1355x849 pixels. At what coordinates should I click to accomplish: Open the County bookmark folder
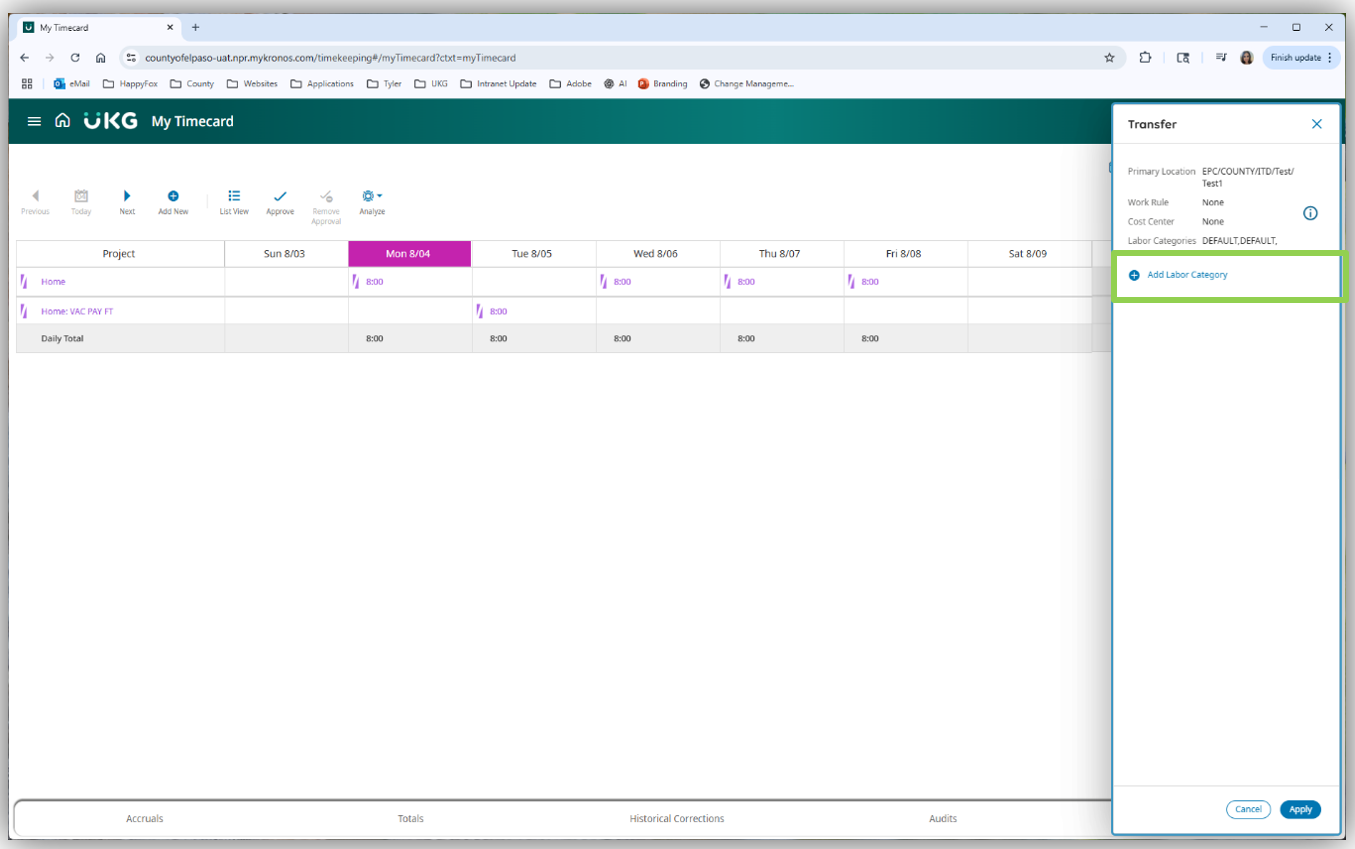pos(192,84)
